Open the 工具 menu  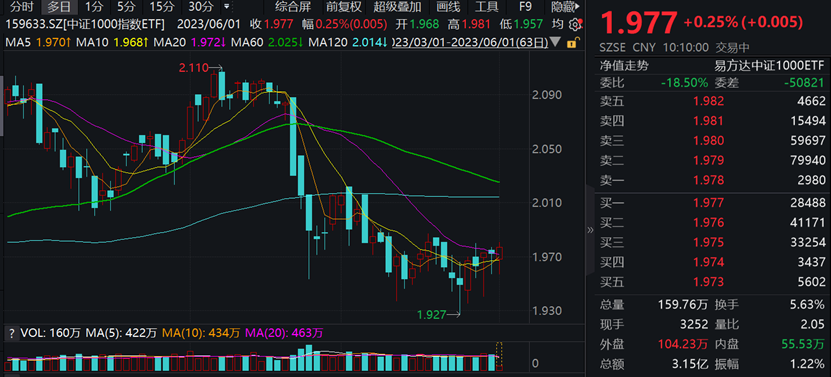tap(487, 7)
